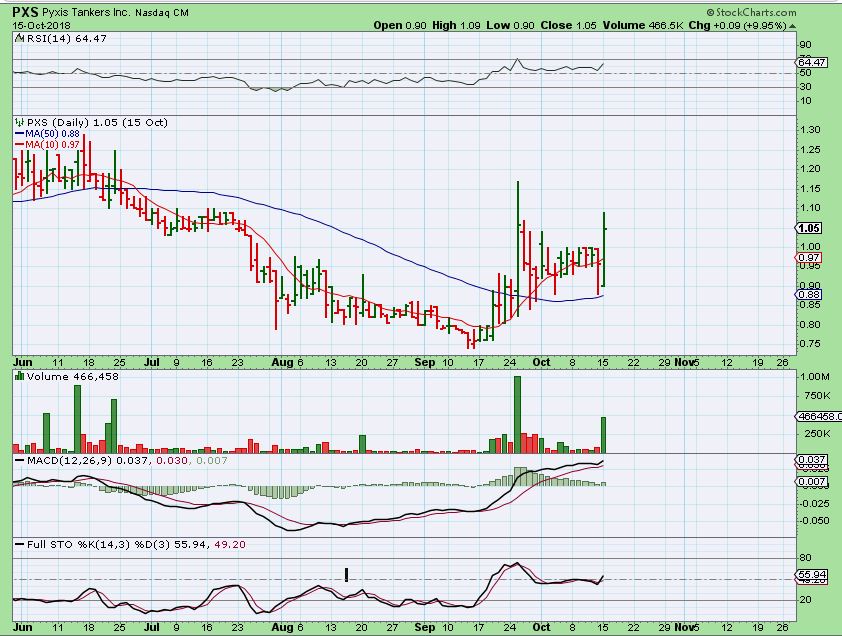Click the 750K level on volume axis

[817, 396]
